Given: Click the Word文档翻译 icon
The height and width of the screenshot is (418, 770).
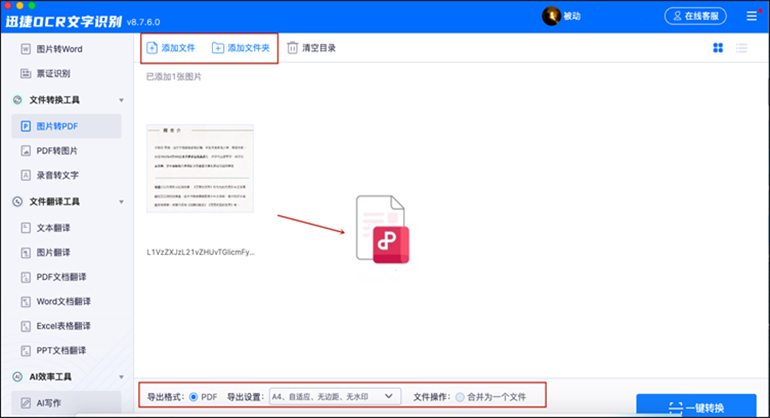Looking at the screenshot, I should point(26,302).
